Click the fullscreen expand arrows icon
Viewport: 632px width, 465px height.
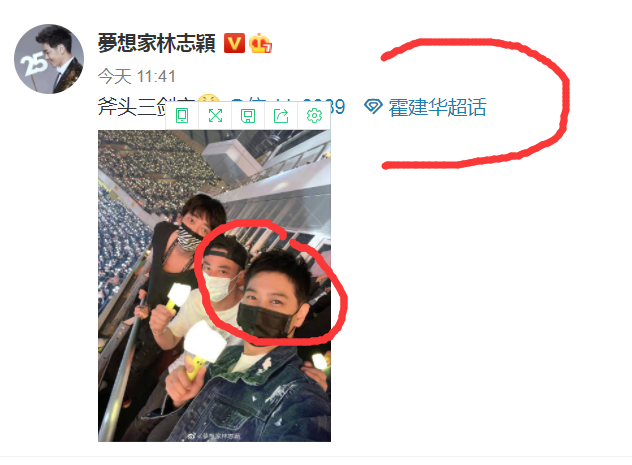pyautogui.click(x=215, y=116)
